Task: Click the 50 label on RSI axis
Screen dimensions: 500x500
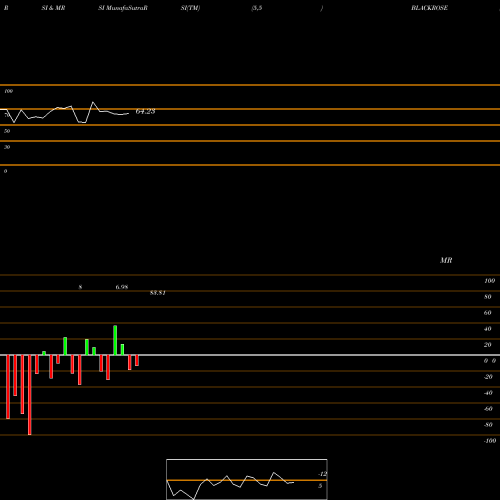Action: coord(7,131)
